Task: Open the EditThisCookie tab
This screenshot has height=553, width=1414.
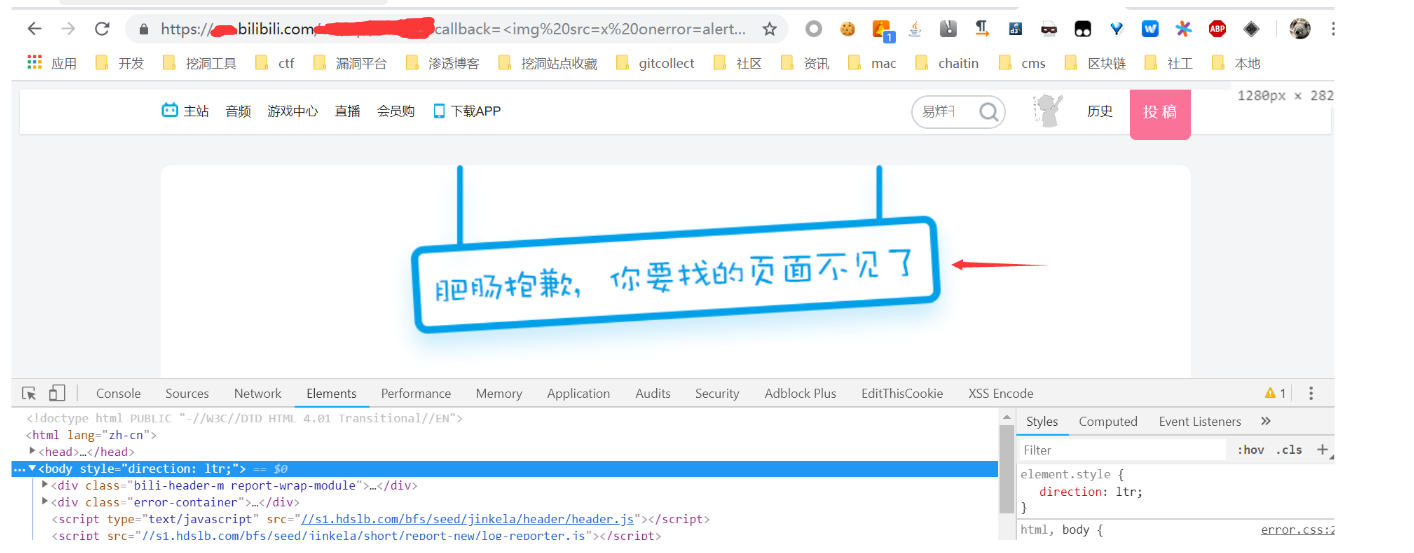Action: click(x=902, y=393)
